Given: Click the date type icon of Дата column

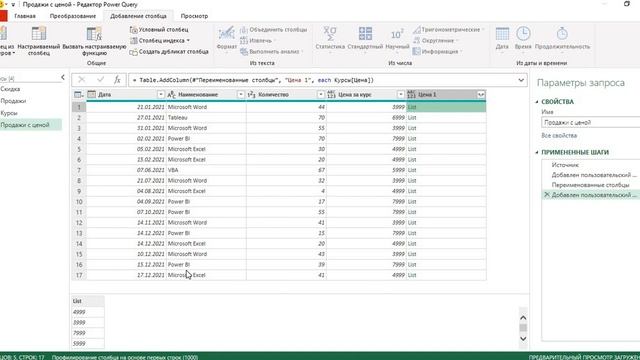Looking at the screenshot, I should point(92,95).
